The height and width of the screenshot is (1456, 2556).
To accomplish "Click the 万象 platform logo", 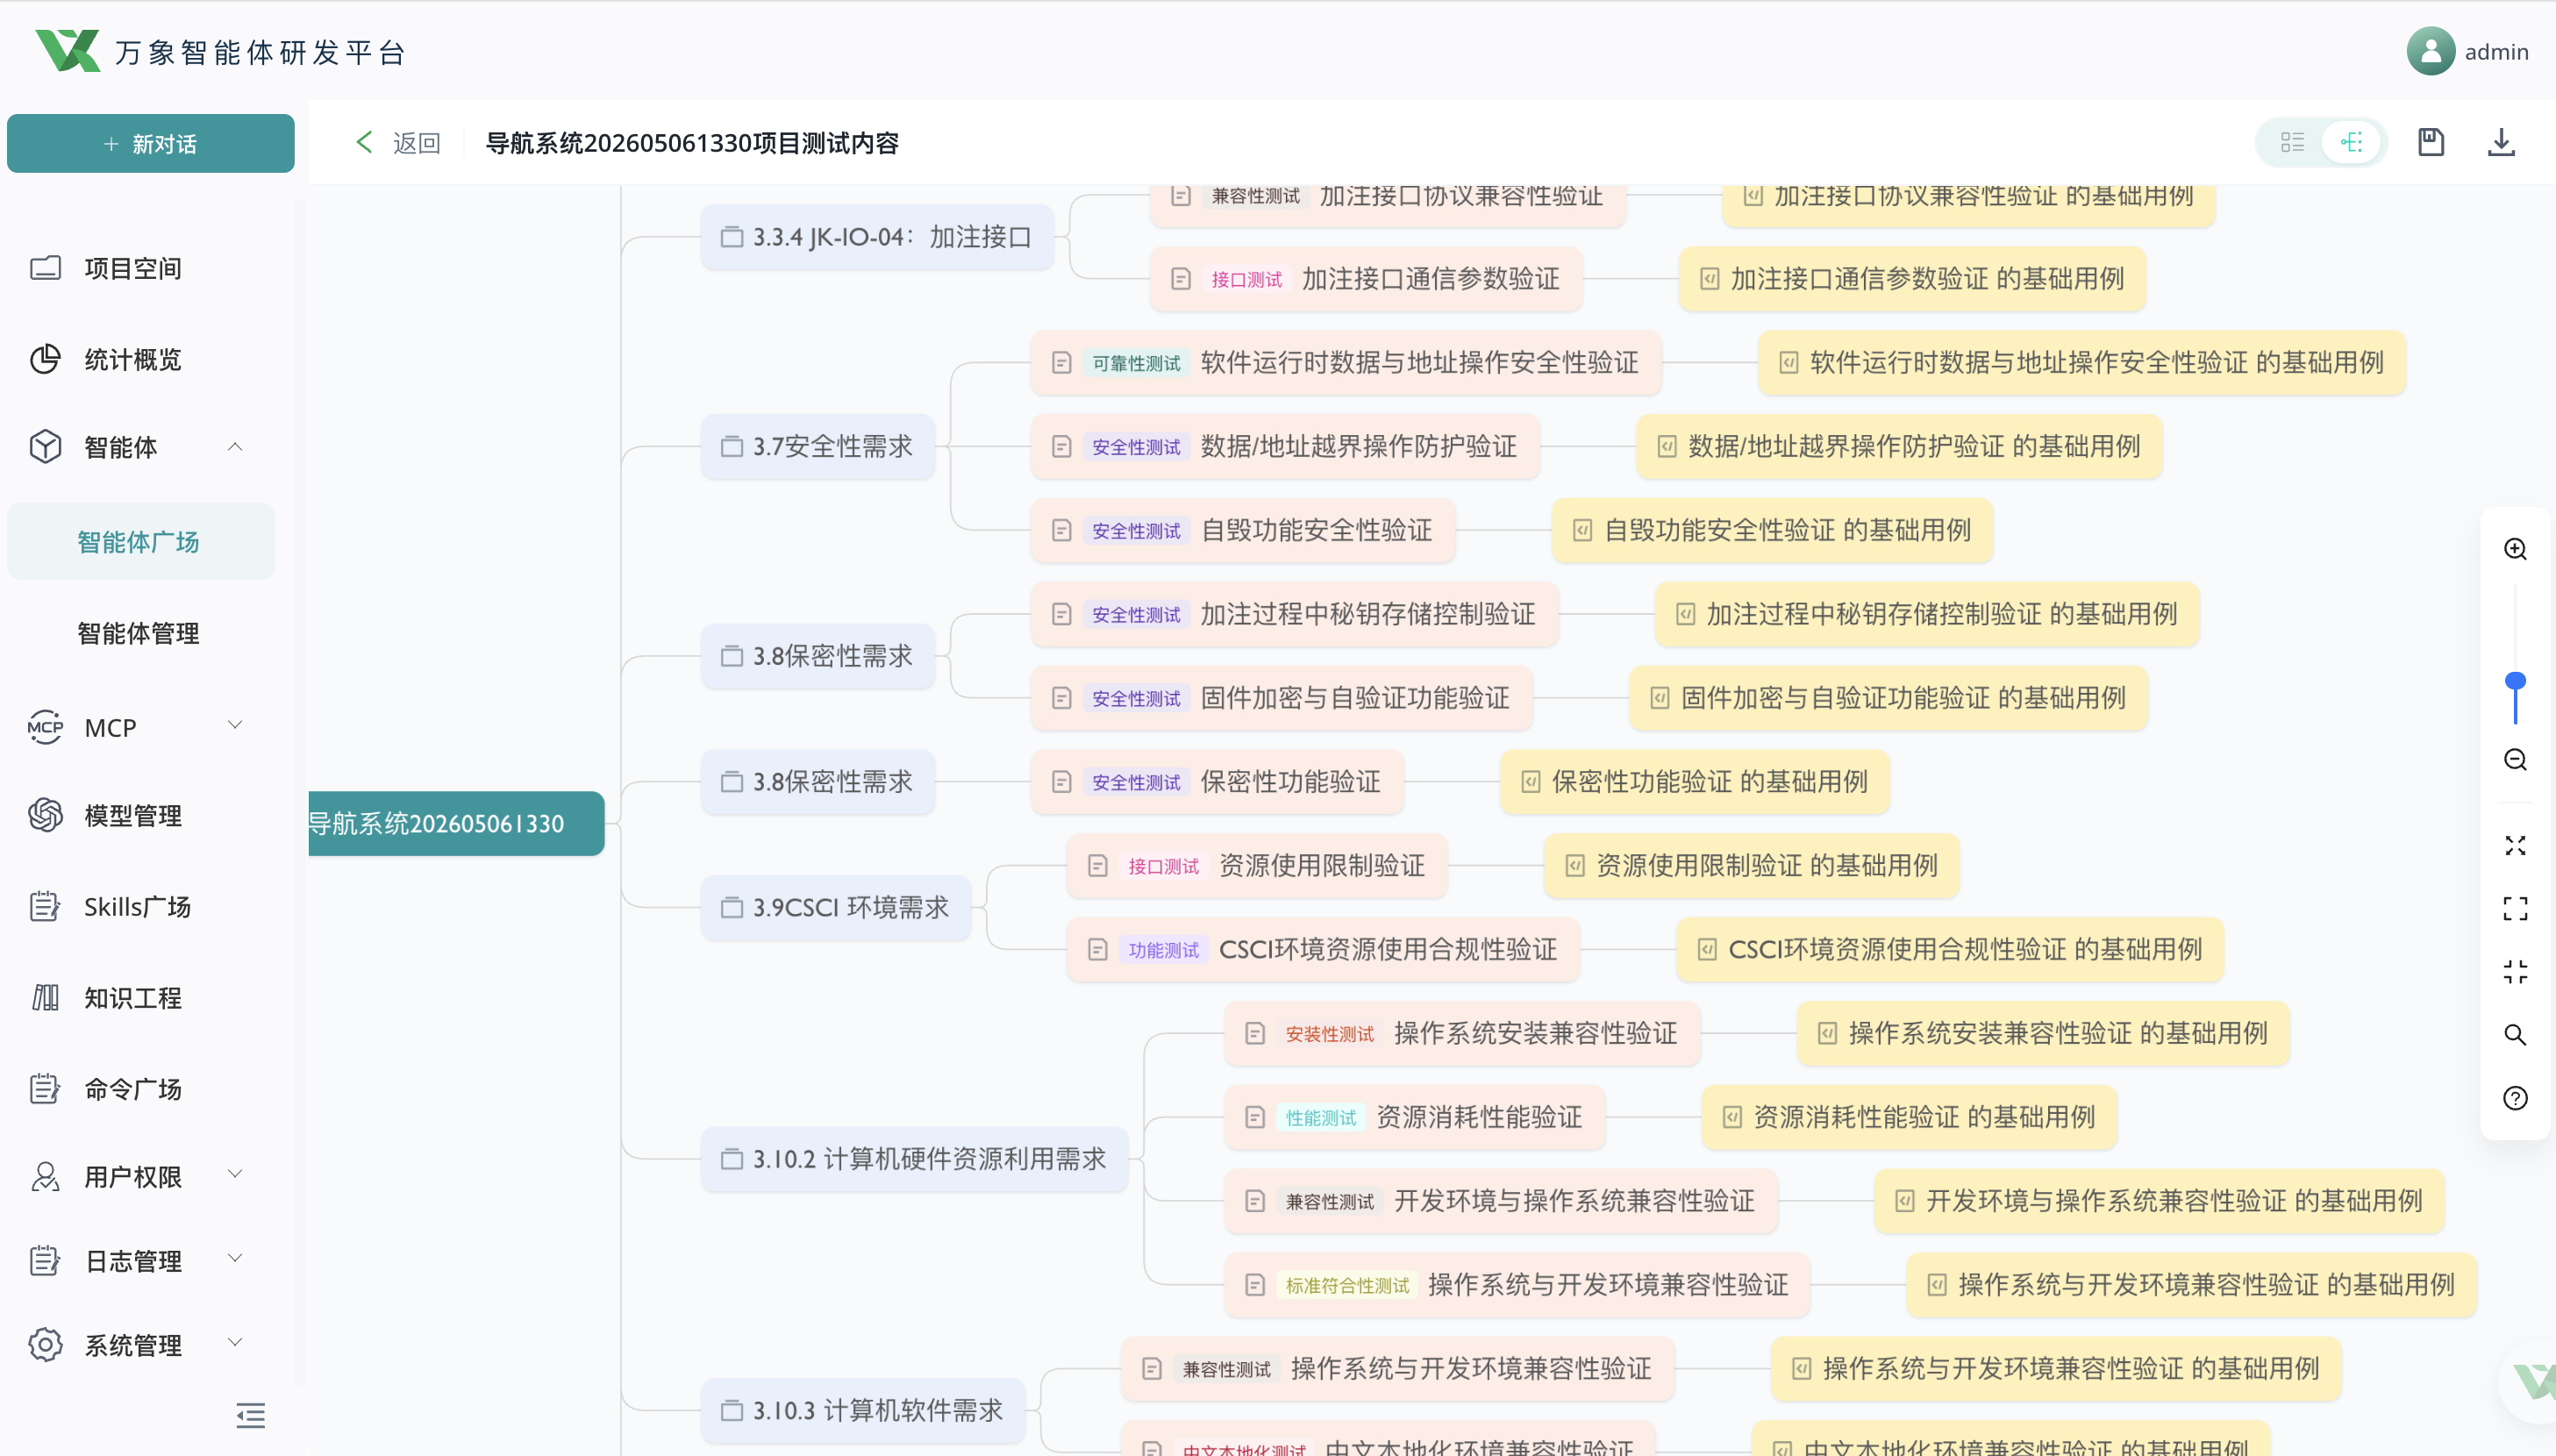I will [x=67, y=50].
